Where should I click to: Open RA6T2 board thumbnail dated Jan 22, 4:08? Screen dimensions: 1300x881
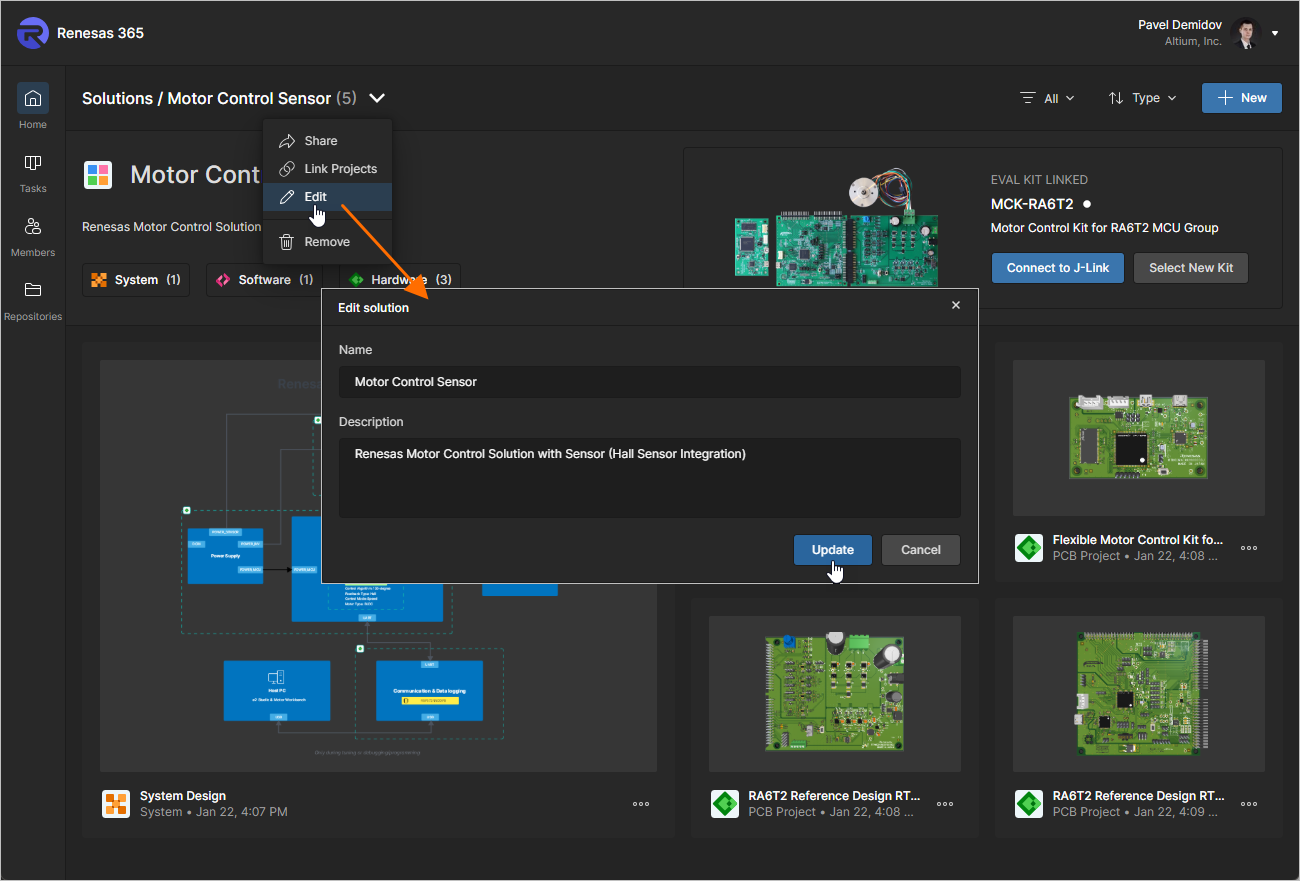(x=835, y=694)
